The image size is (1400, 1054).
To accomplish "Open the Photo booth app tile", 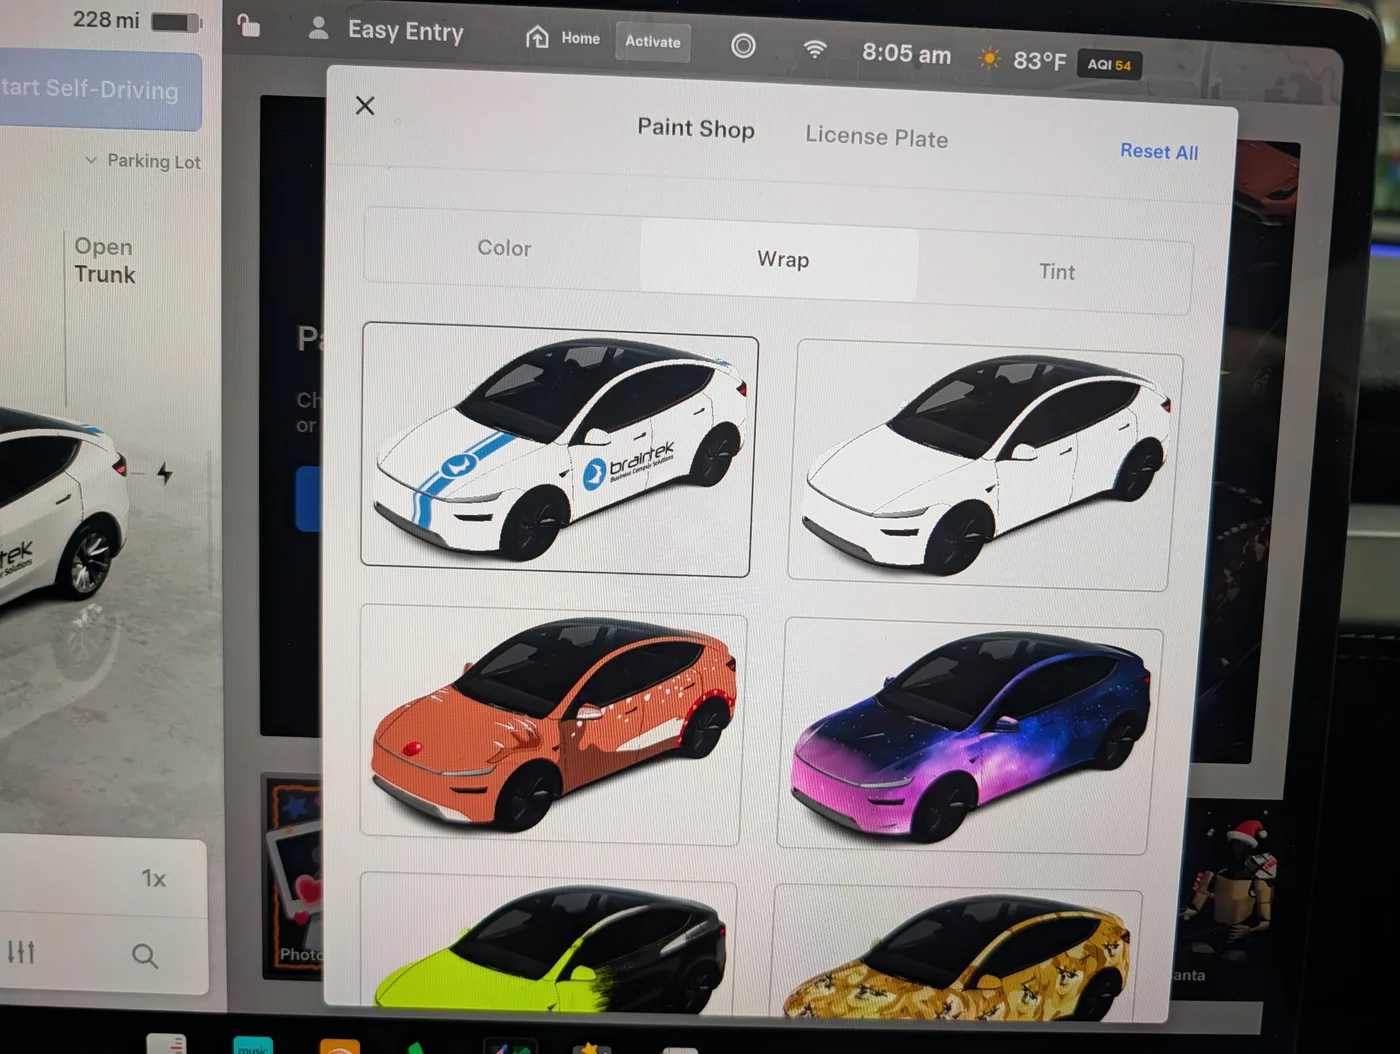I will point(292,875).
